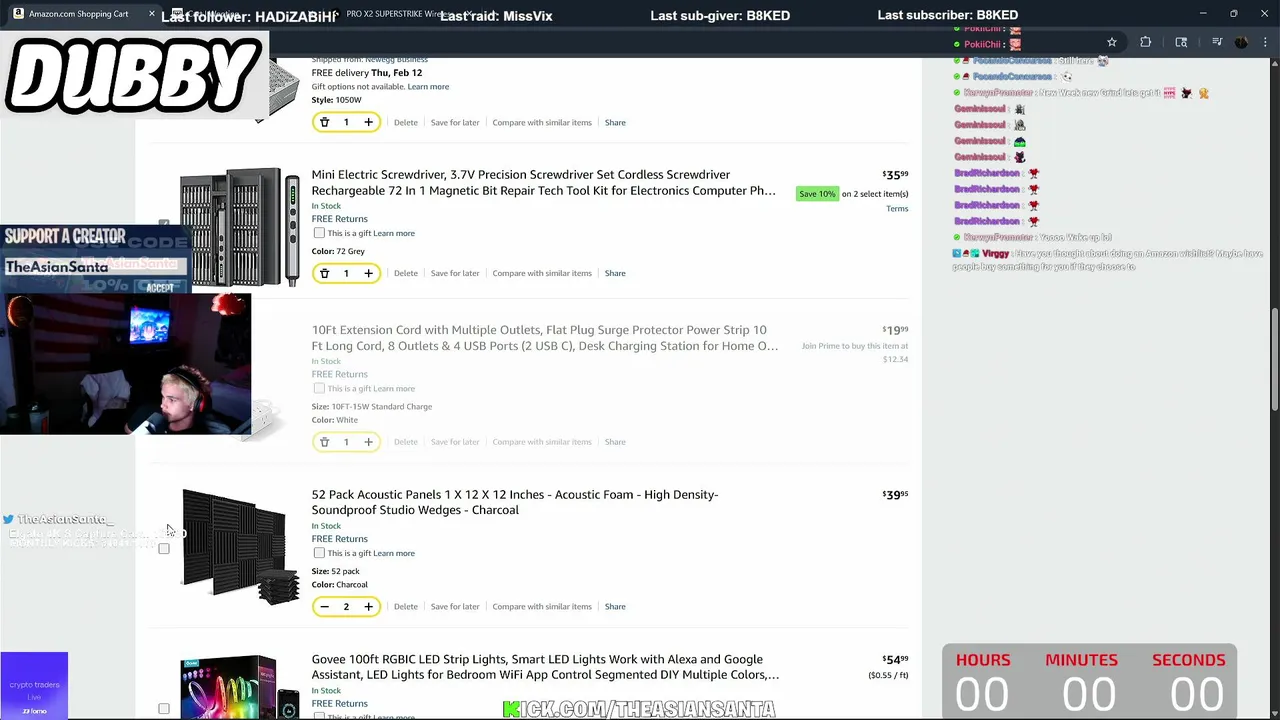Click trash icon in 1050W item quantity box
Screen dimensions: 1280x720
324,122
